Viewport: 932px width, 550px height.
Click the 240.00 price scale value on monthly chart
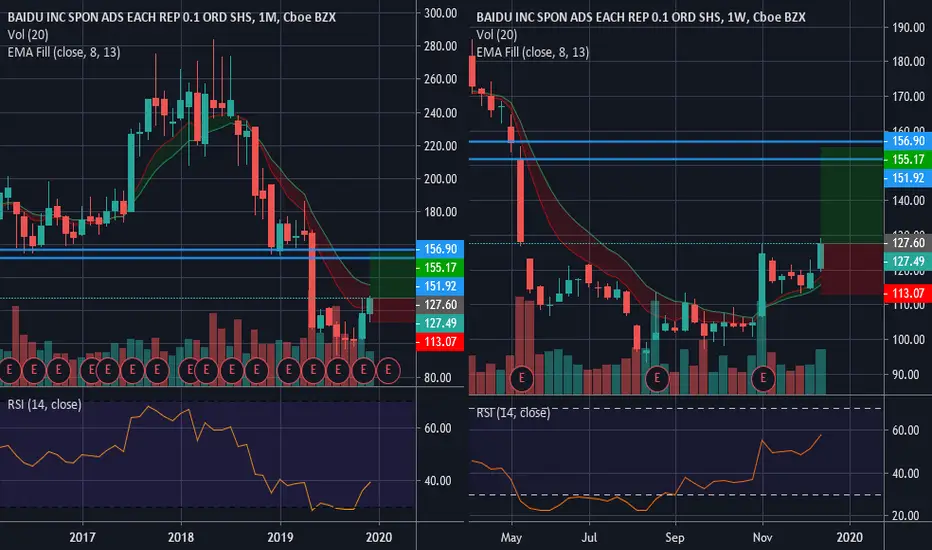tap(440, 112)
